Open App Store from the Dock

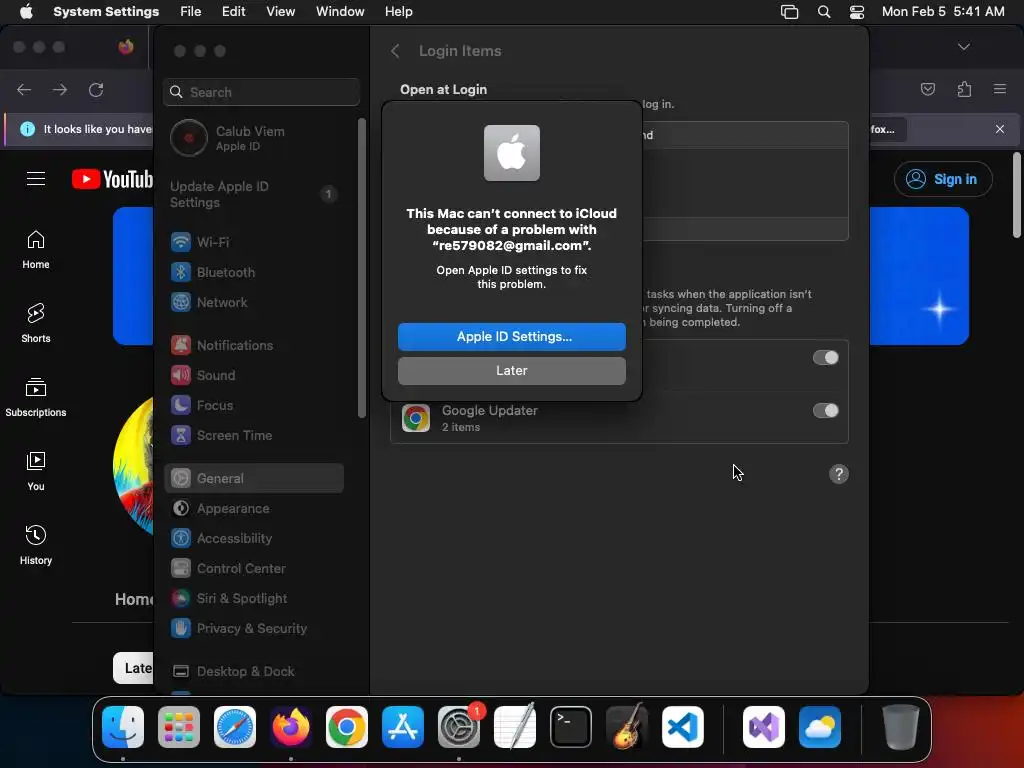403,727
